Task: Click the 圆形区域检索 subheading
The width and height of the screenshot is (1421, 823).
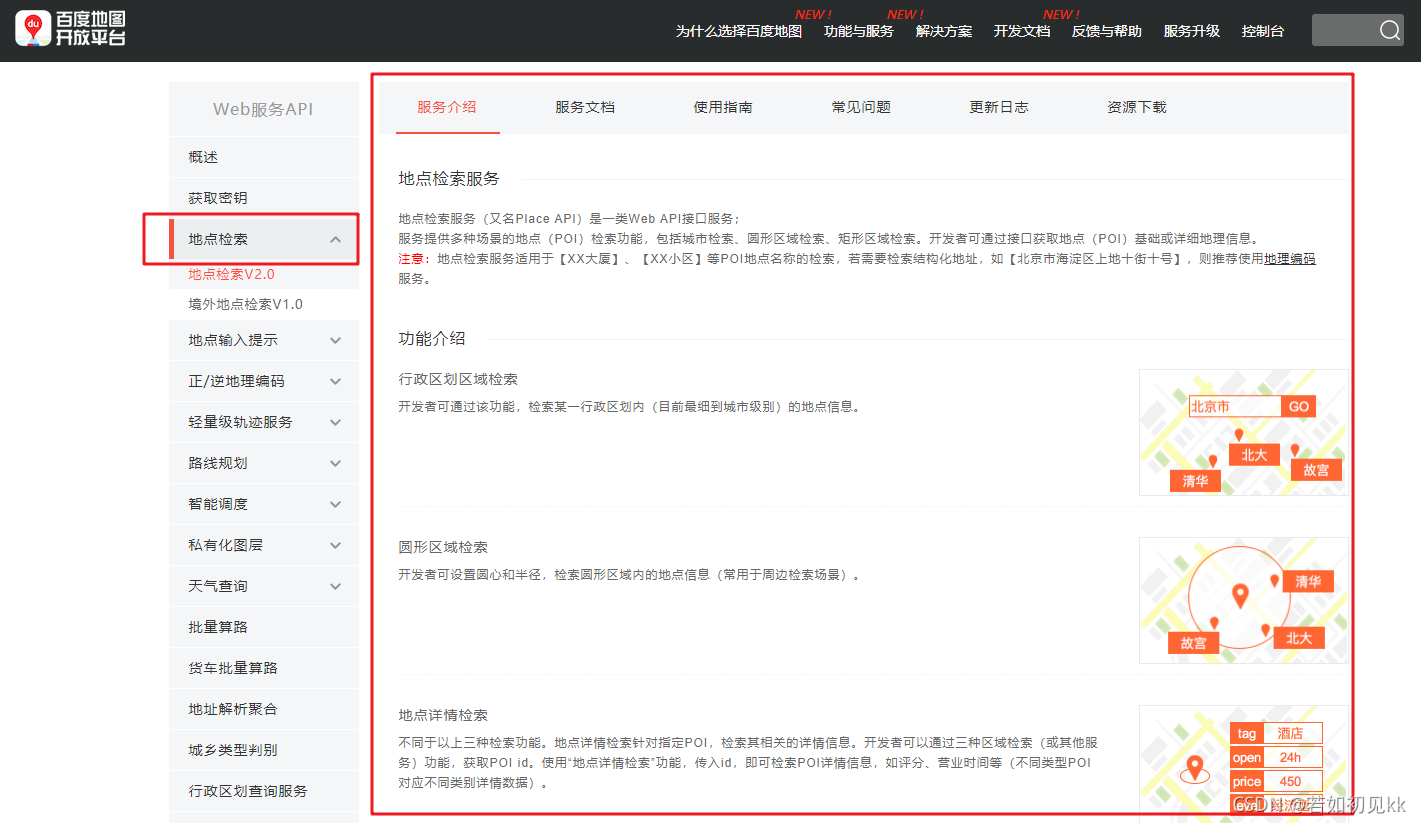Action: (443, 548)
